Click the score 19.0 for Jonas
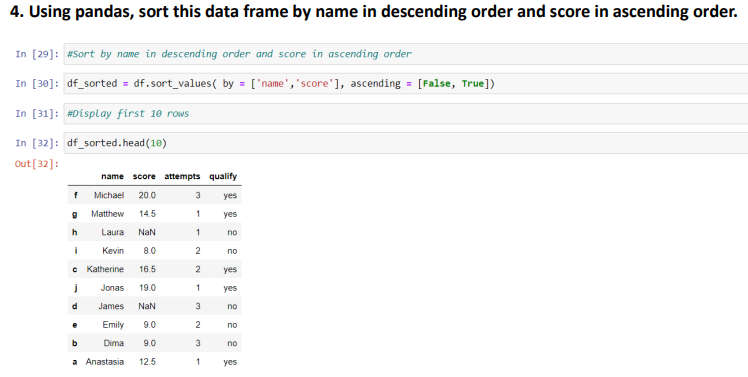Screen dimensions: 748x377 pyautogui.click(x=147, y=288)
